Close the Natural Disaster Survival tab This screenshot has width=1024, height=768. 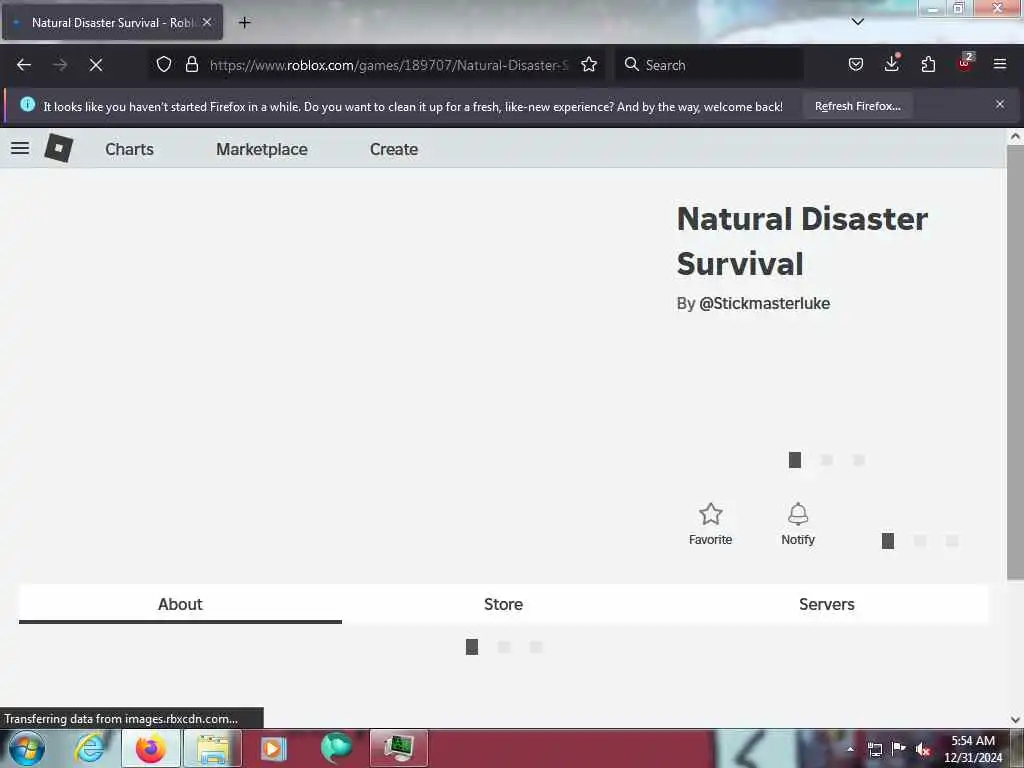point(207,22)
